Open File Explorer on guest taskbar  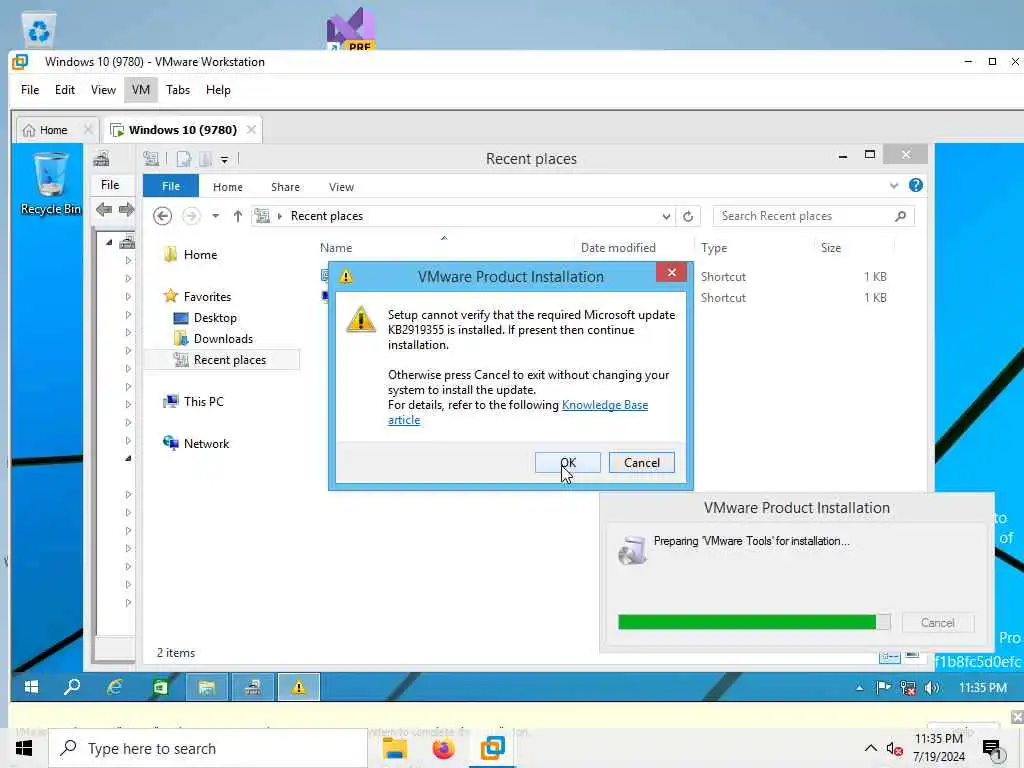pyautogui.click(x=206, y=687)
